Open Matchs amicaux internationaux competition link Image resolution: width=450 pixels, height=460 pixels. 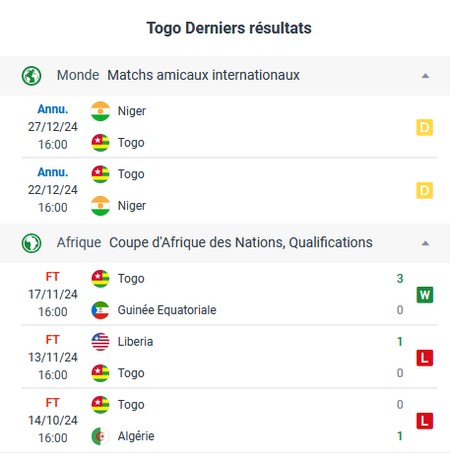[x=203, y=75]
